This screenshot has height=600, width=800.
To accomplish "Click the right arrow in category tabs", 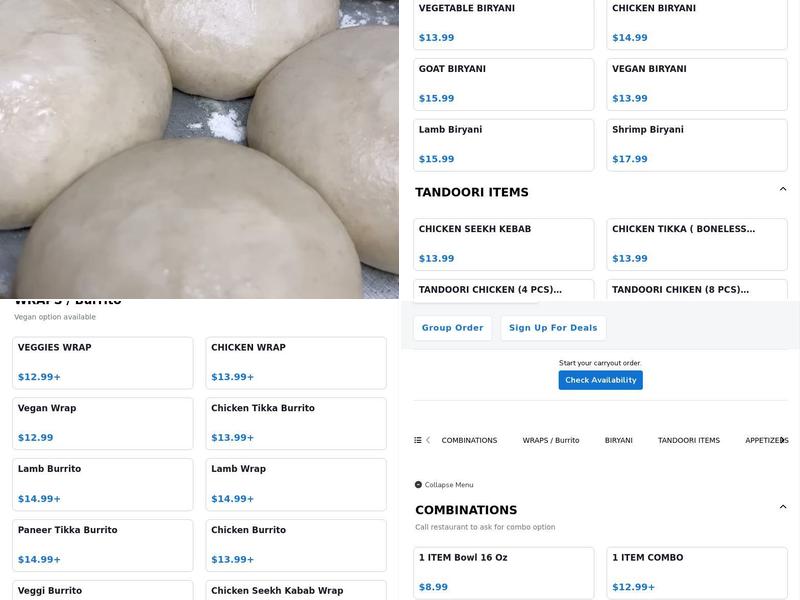I will coord(783,440).
